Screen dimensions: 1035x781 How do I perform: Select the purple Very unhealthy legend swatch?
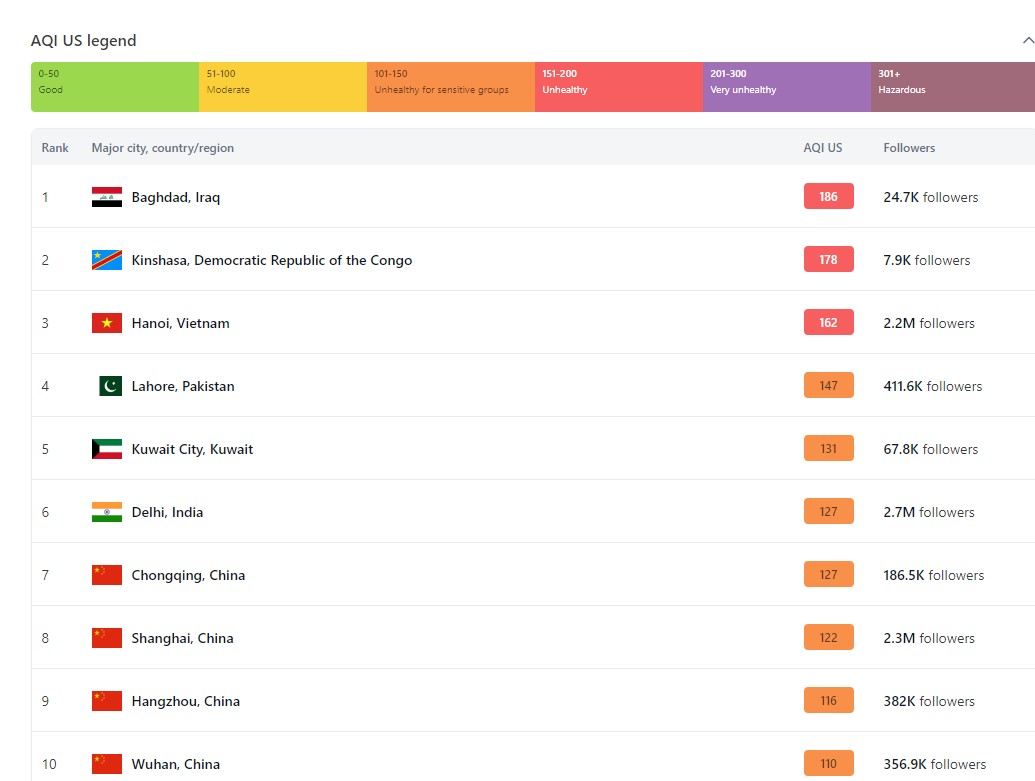(786, 87)
